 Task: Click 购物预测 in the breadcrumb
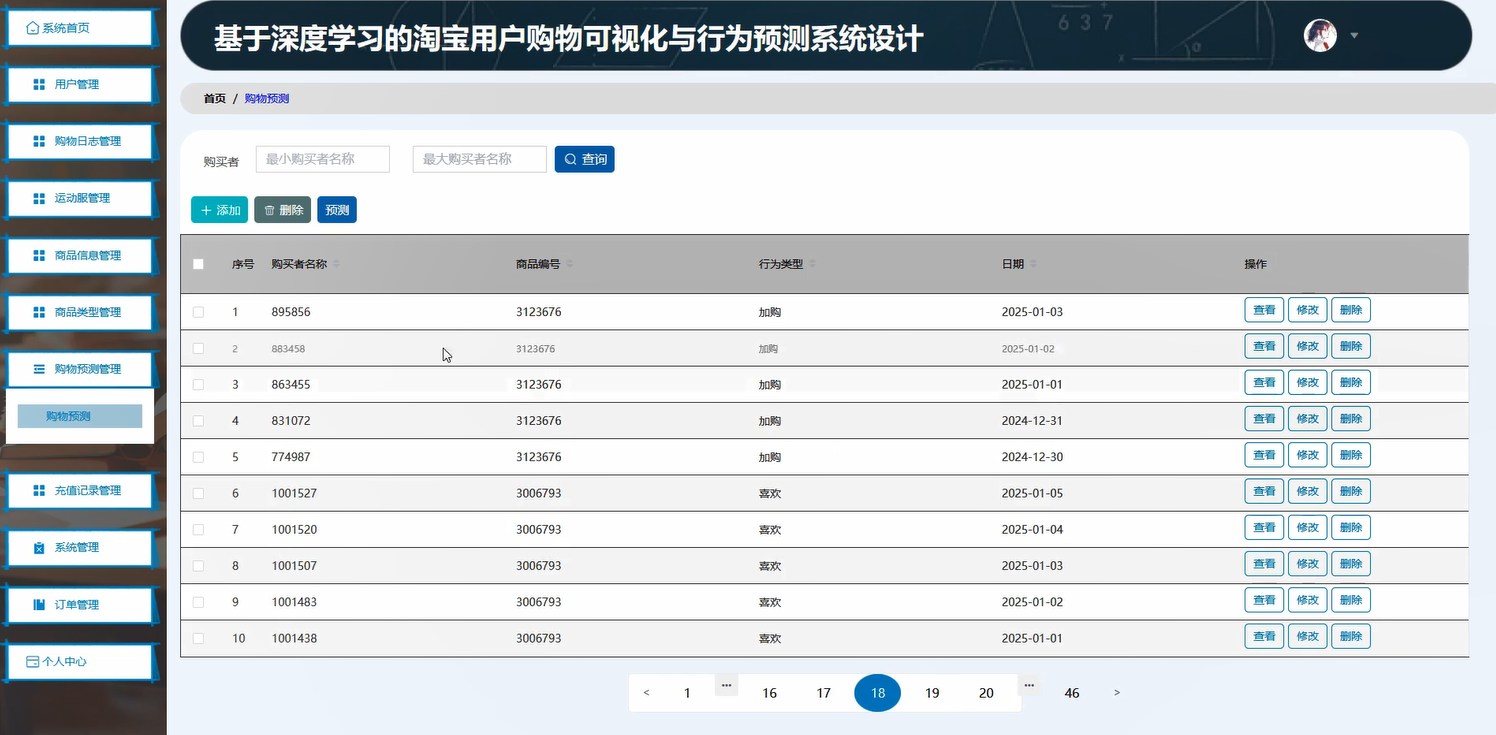coord(267,99)
